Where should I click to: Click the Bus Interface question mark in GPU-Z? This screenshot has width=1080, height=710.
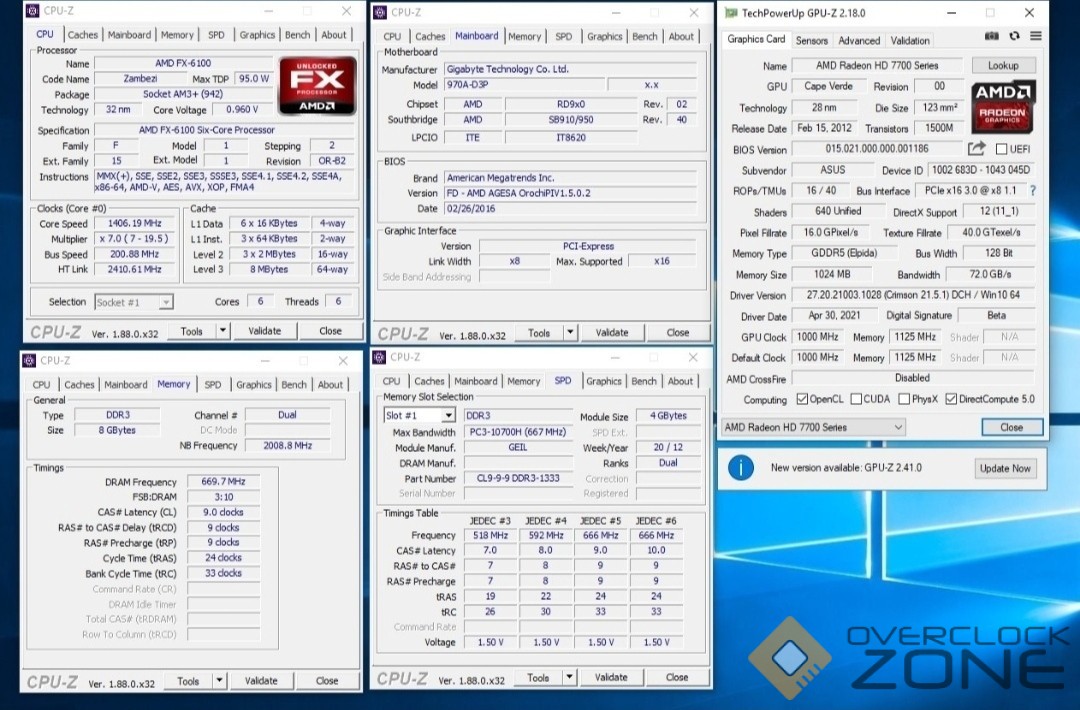(1032, 191)
